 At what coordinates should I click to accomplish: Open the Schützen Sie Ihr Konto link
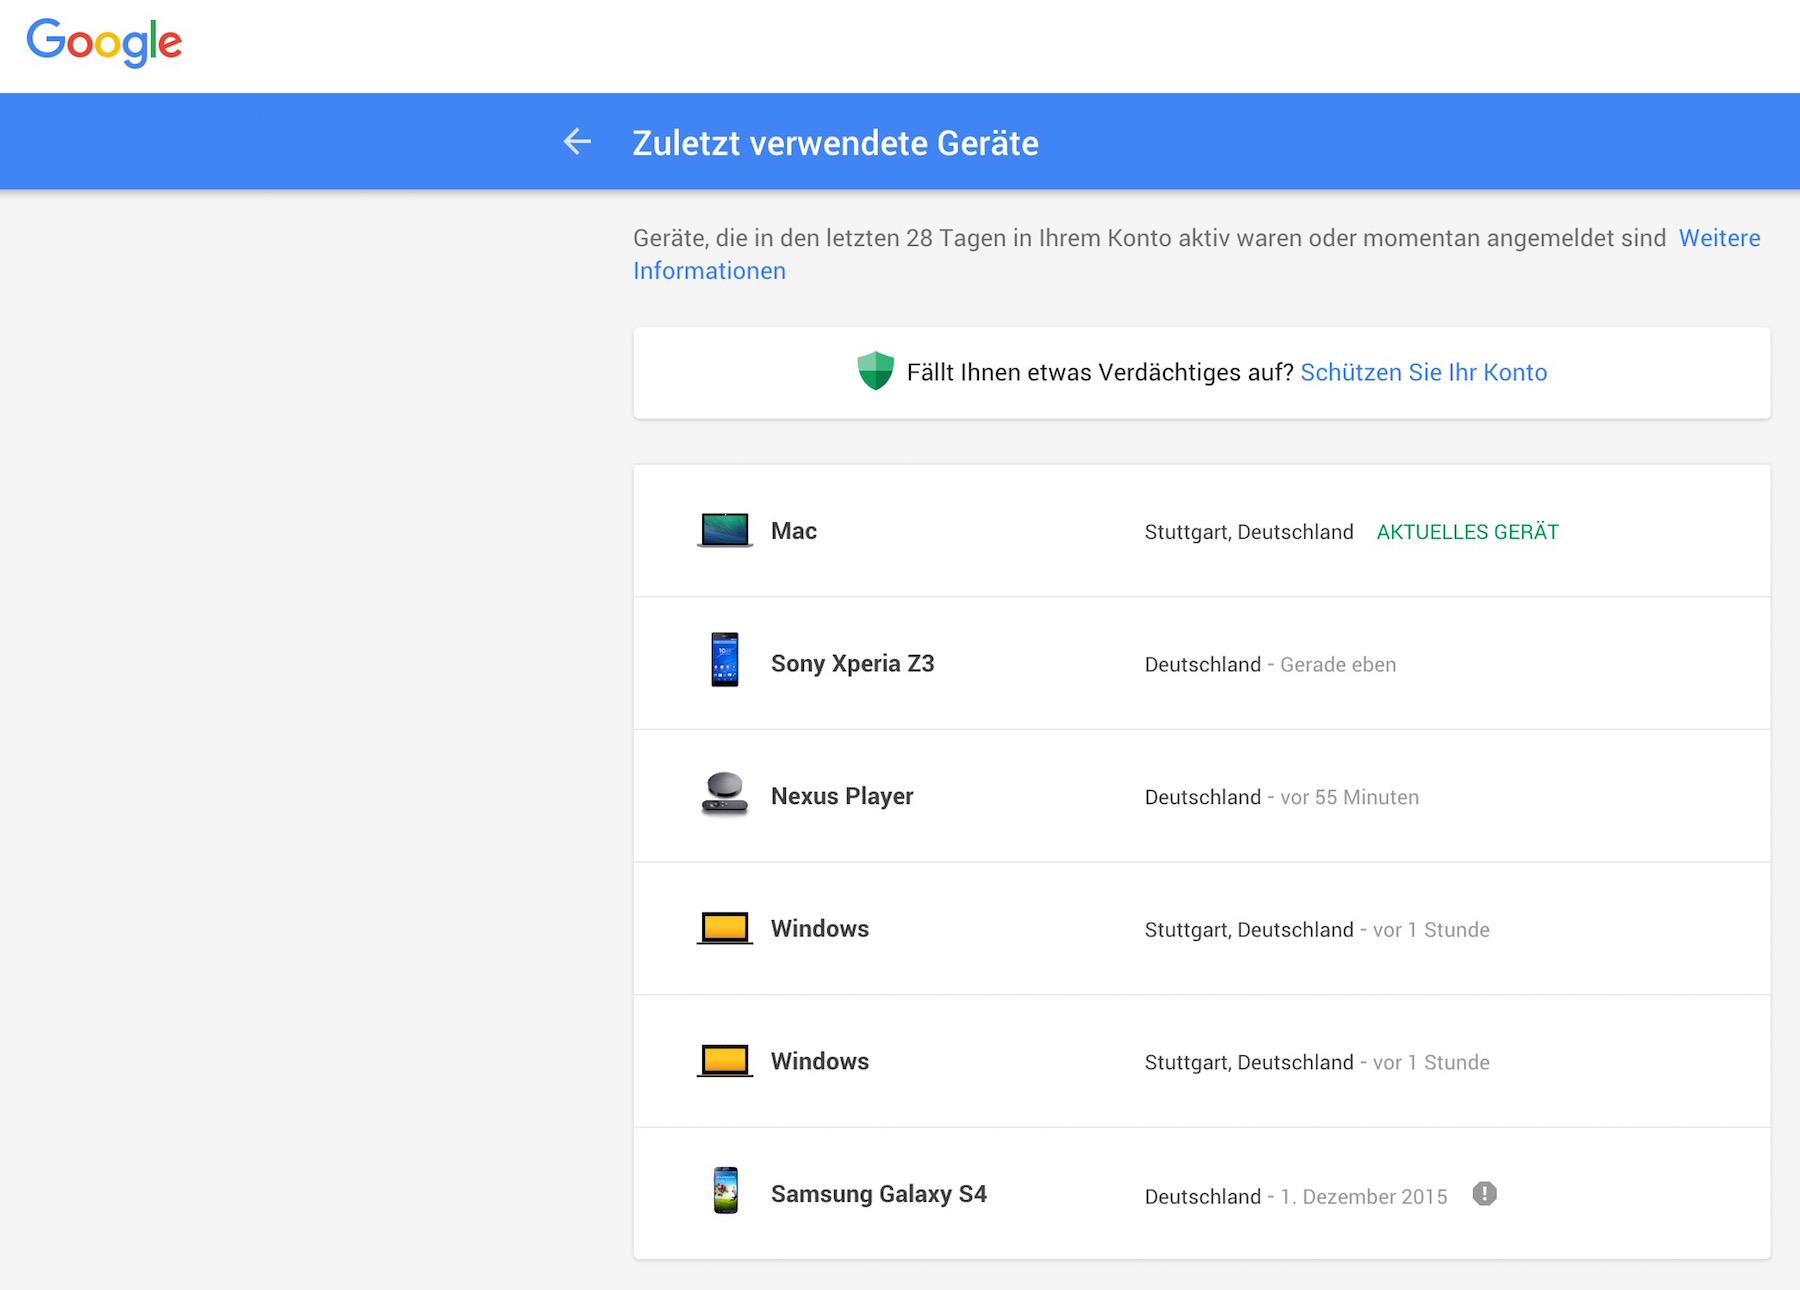1423,372
